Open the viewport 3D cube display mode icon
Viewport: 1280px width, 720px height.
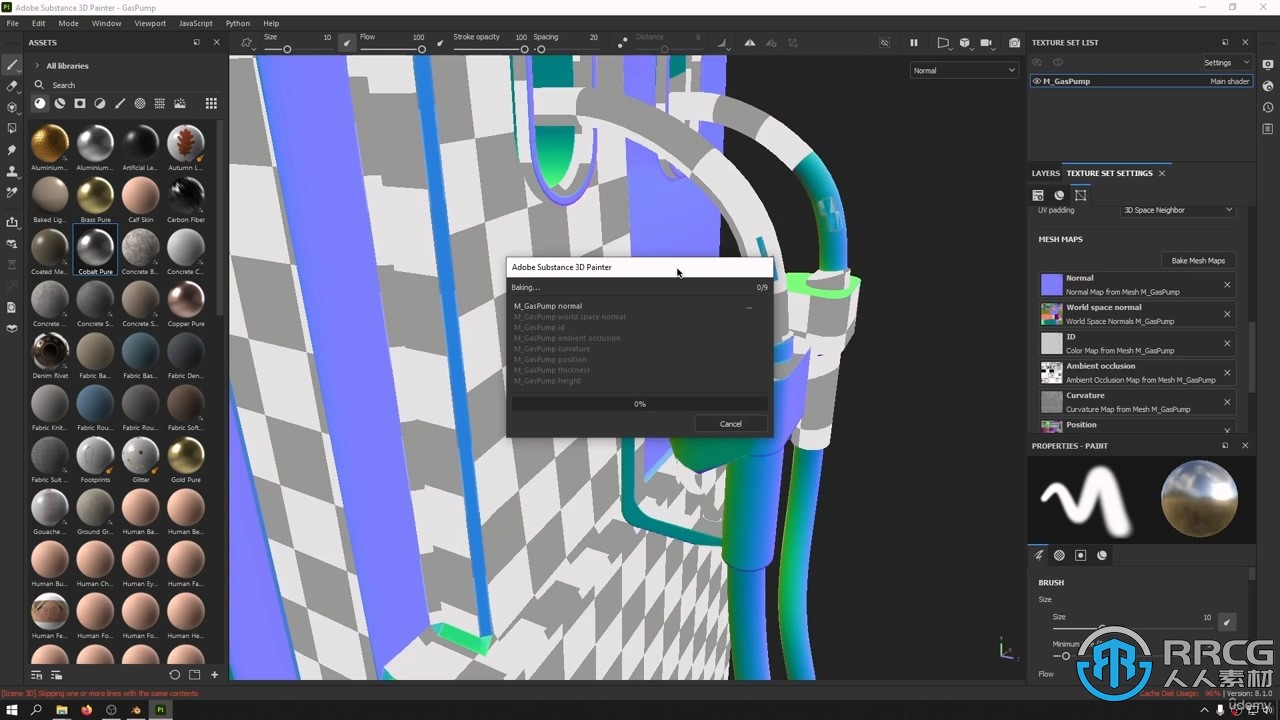[966, 43]
